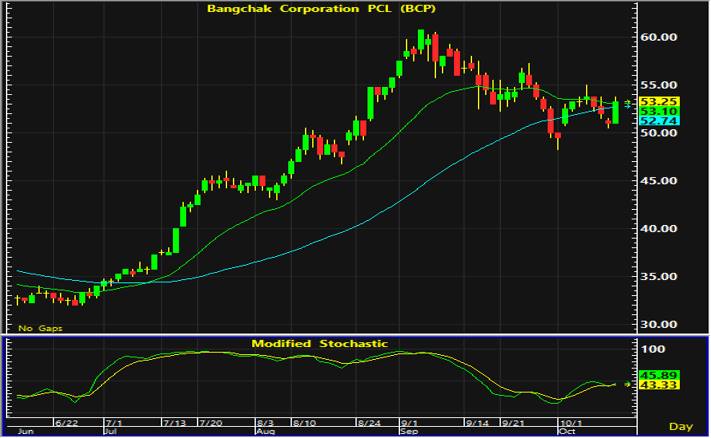Image resolution: width=711 pixels, height=438 pixels.
Task: Click the 55.00 price axis label
Action: click(x=658, y=85)
